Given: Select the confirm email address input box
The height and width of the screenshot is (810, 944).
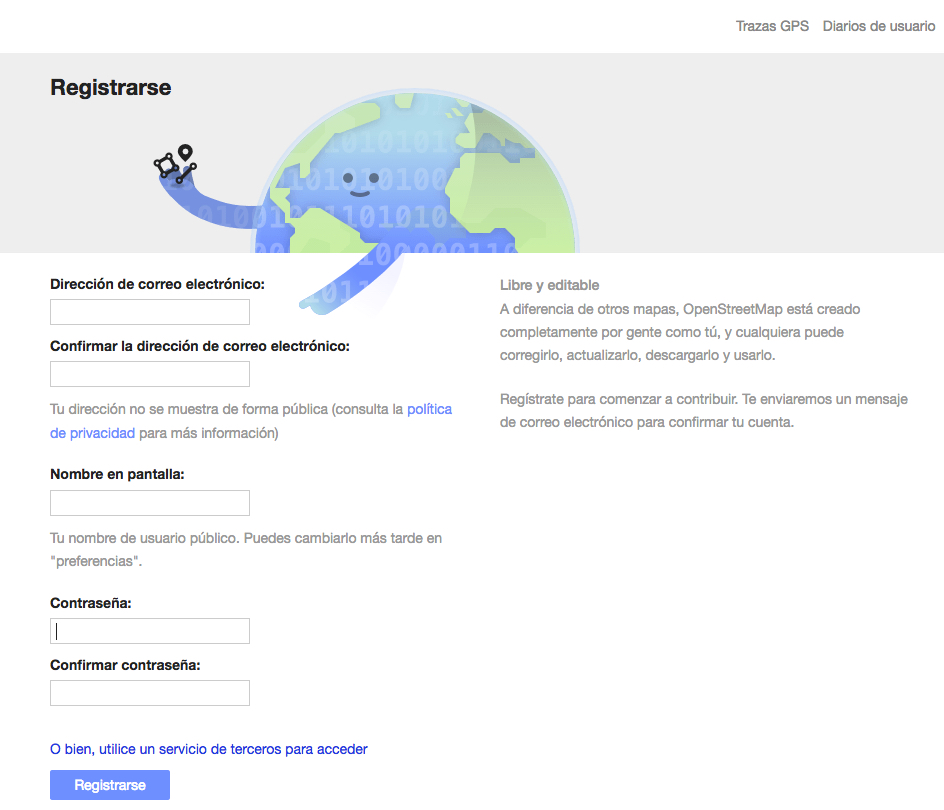Looking at the screenshot, I should point(150,374).
